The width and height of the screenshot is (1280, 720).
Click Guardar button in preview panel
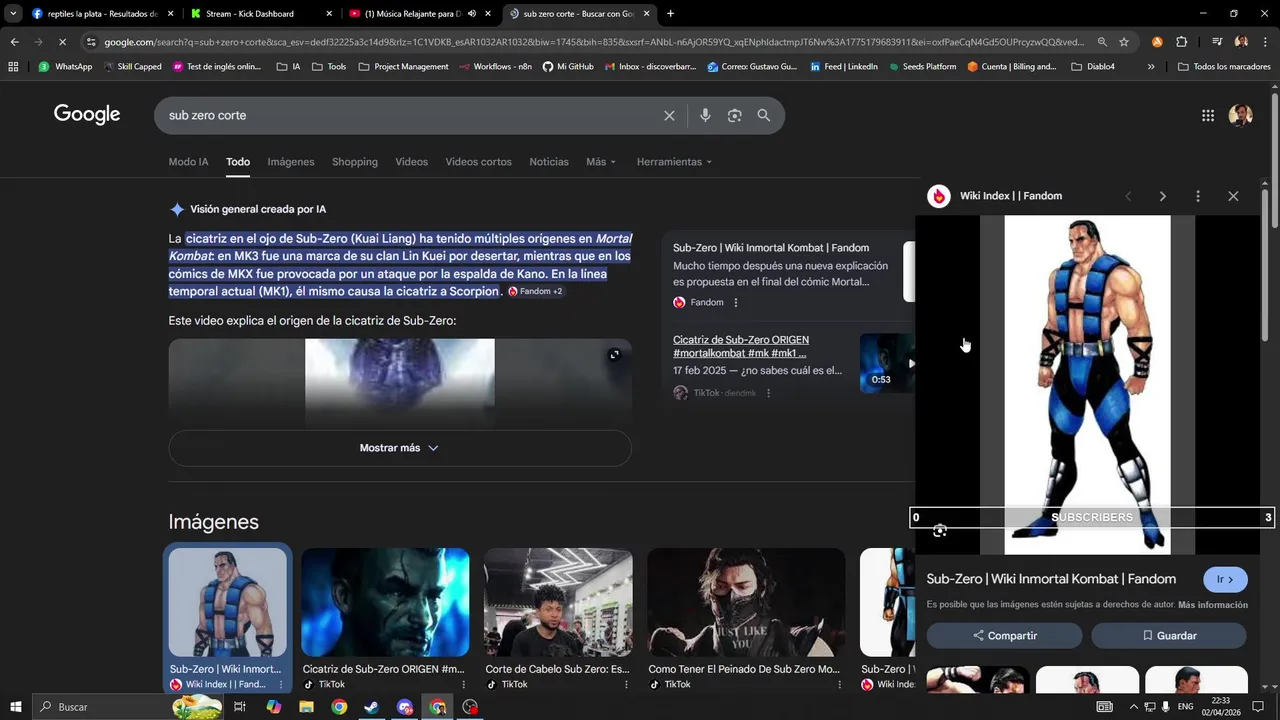(x=1169, y=636)
